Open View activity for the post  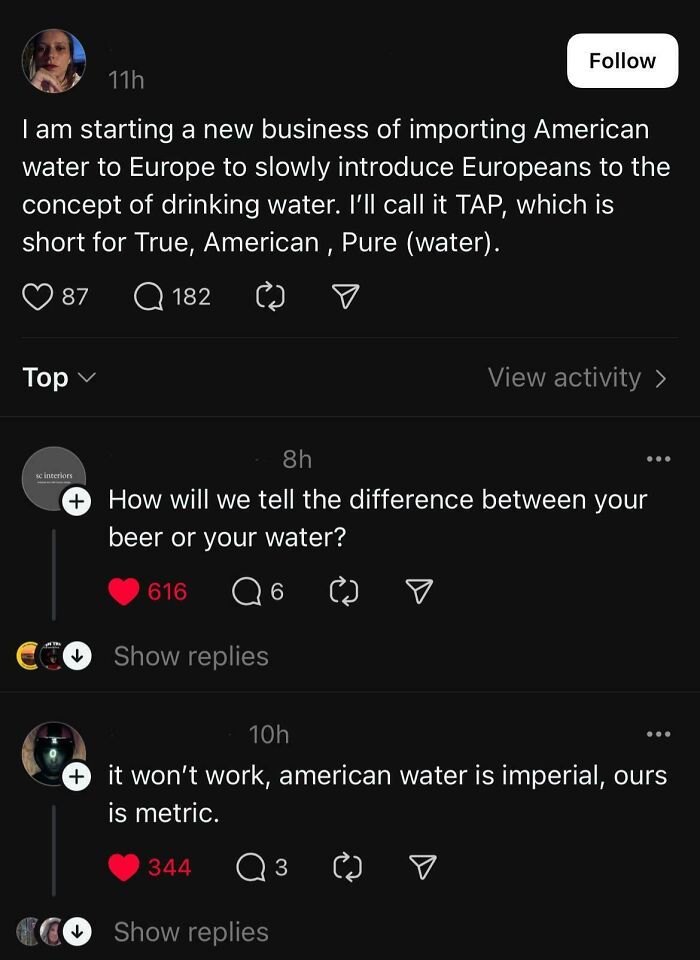pyautogui.click(x=577, y=377)
